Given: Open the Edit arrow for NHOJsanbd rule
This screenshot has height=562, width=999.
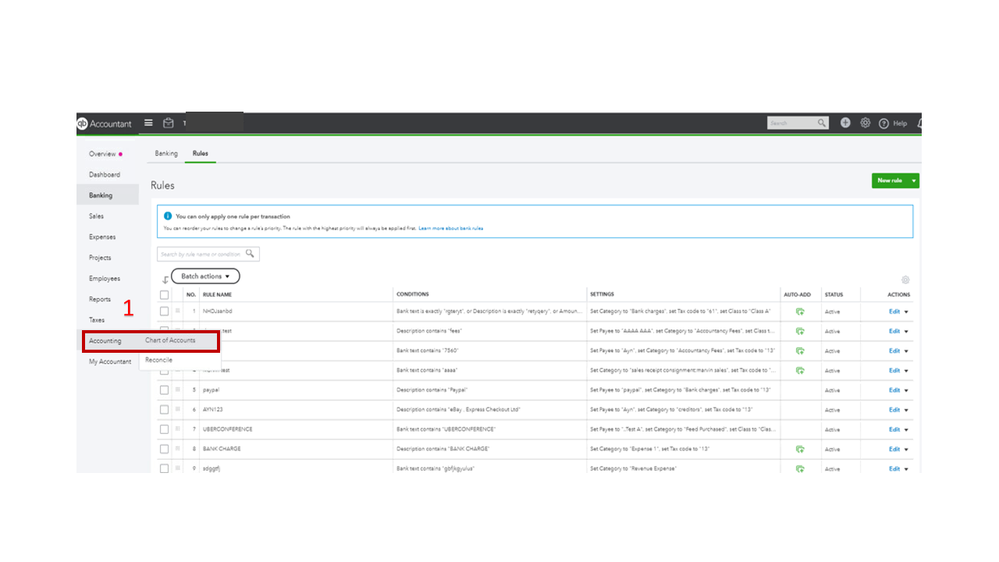Looking at the screenshot, I should pyautogui.click(x=906, y=312).
